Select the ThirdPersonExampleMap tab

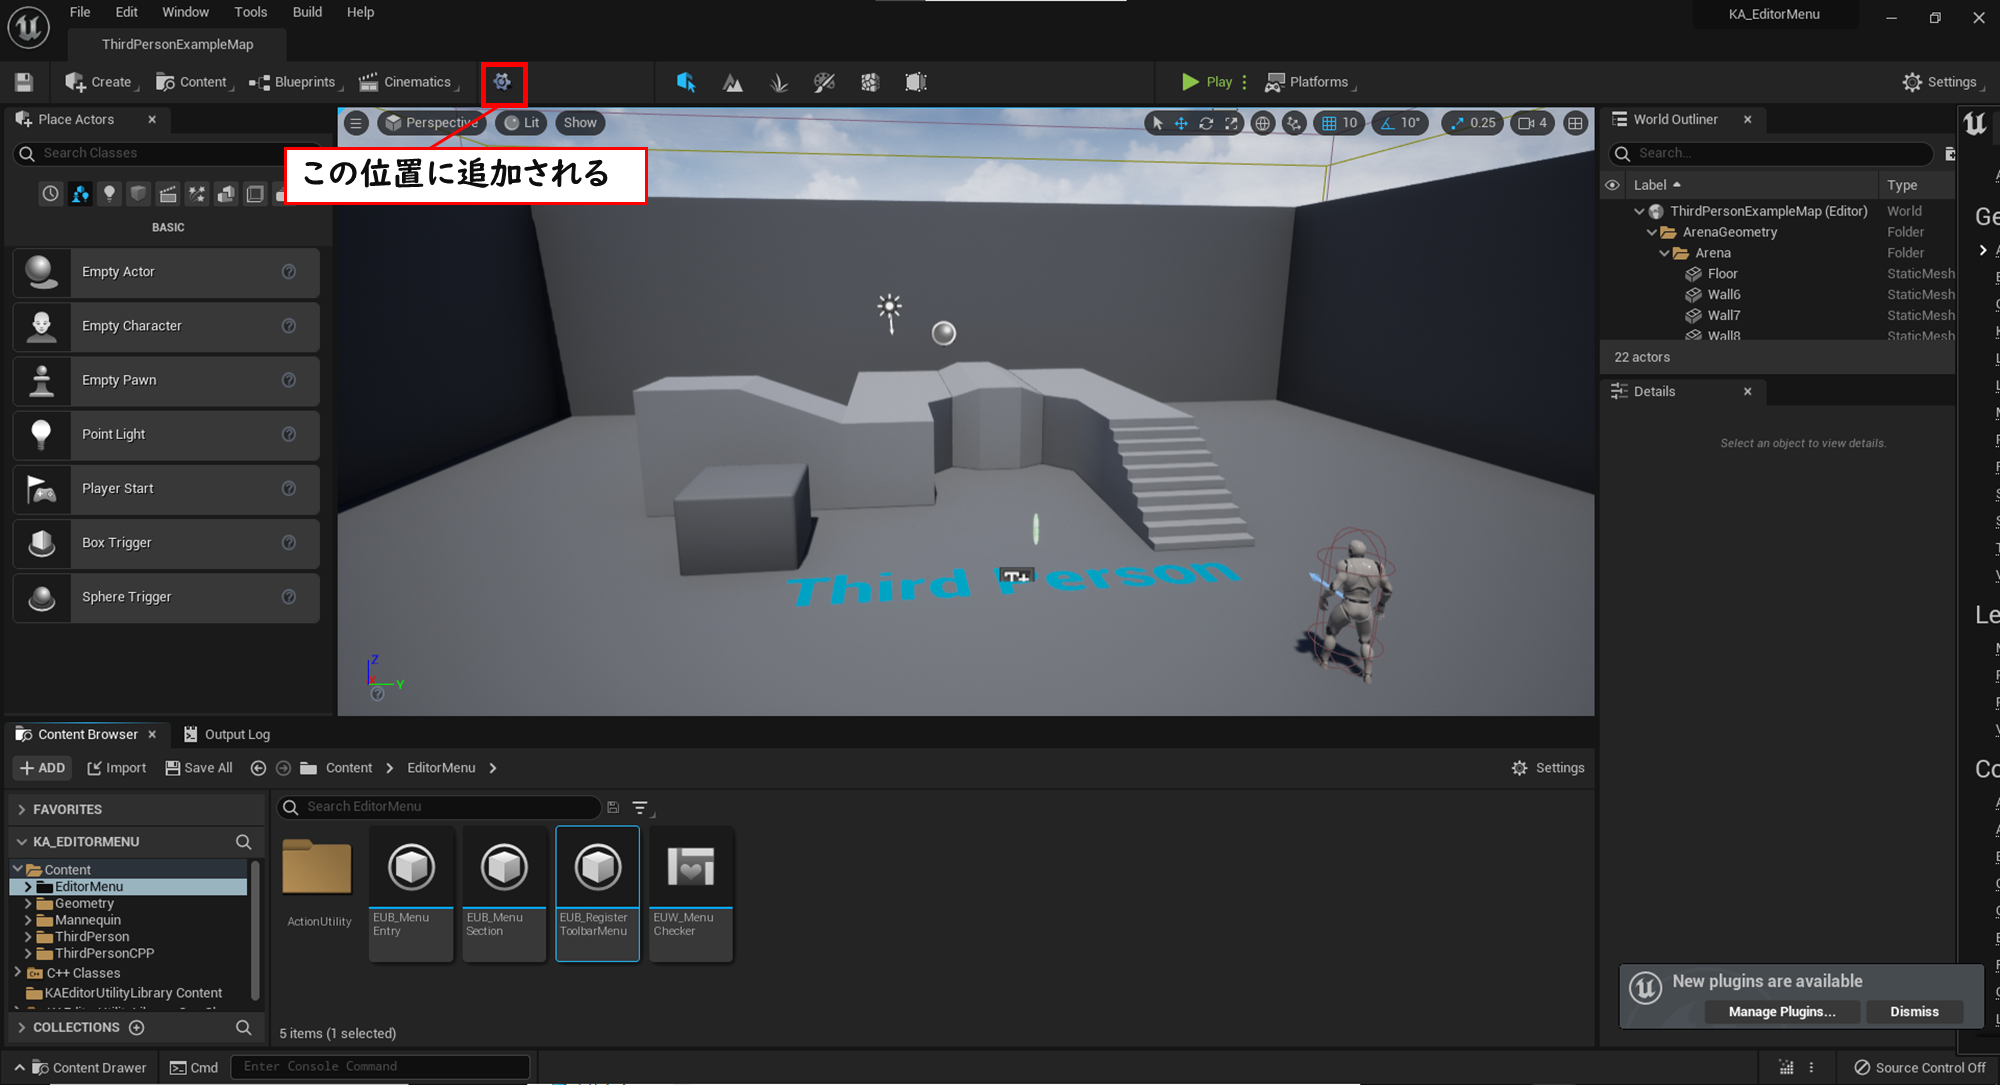pos(177,44)
